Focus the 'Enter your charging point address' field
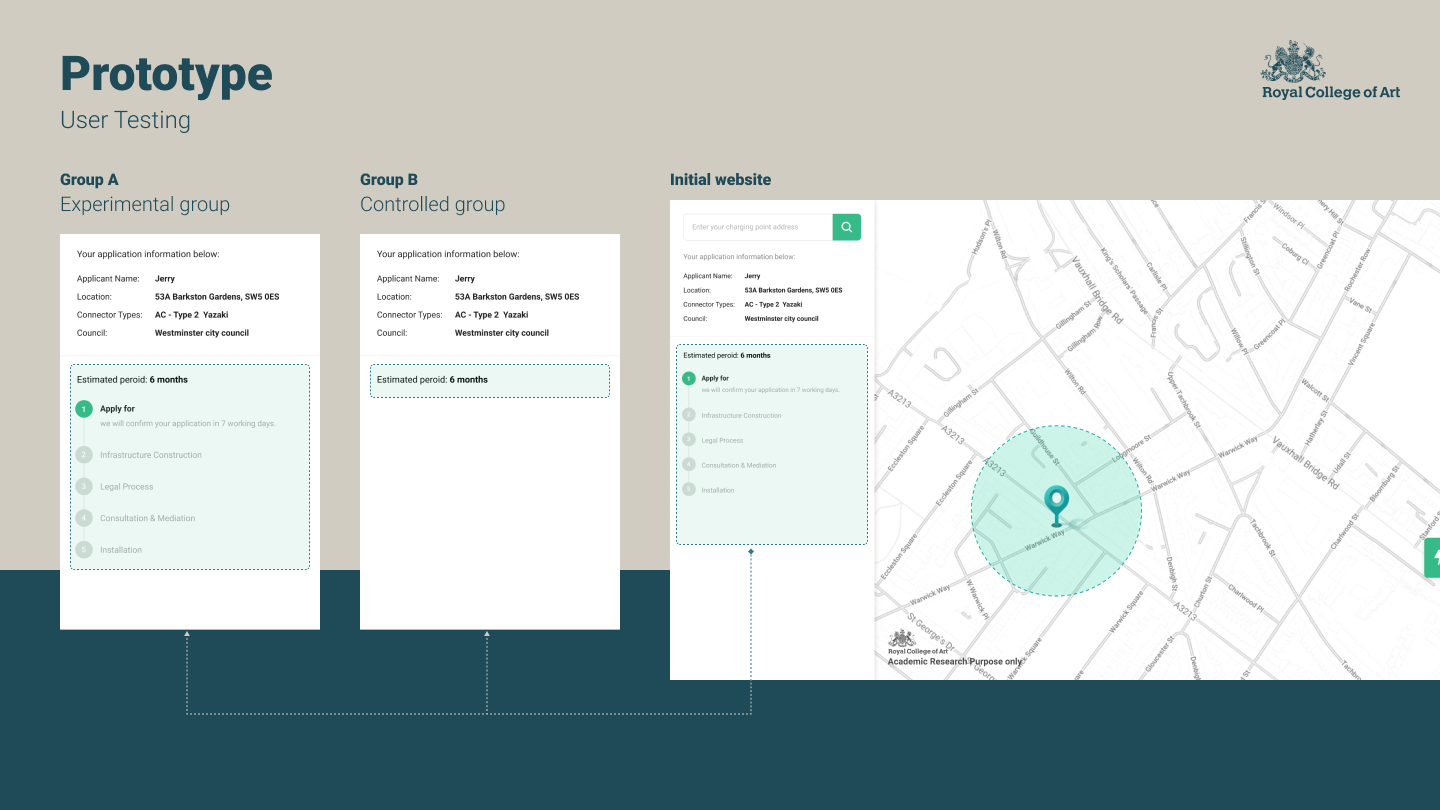Image resolution: width=1440 pixels, height=810 pixels. [x=758, y=227]
